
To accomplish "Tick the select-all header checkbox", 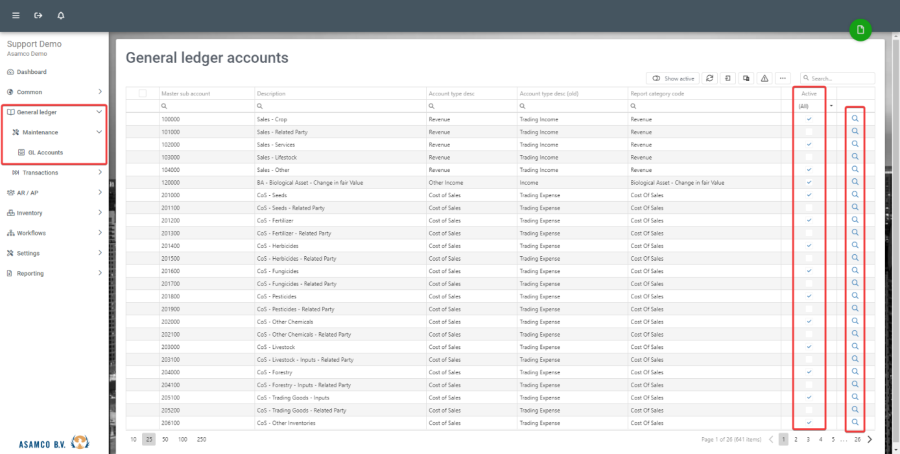I will click(142, 93).
